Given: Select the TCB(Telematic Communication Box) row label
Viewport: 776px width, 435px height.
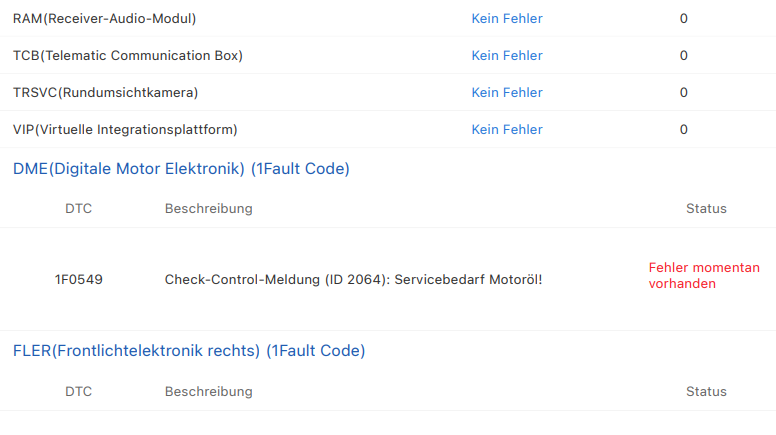Looking at the screenshot, I should click(128, 55).
